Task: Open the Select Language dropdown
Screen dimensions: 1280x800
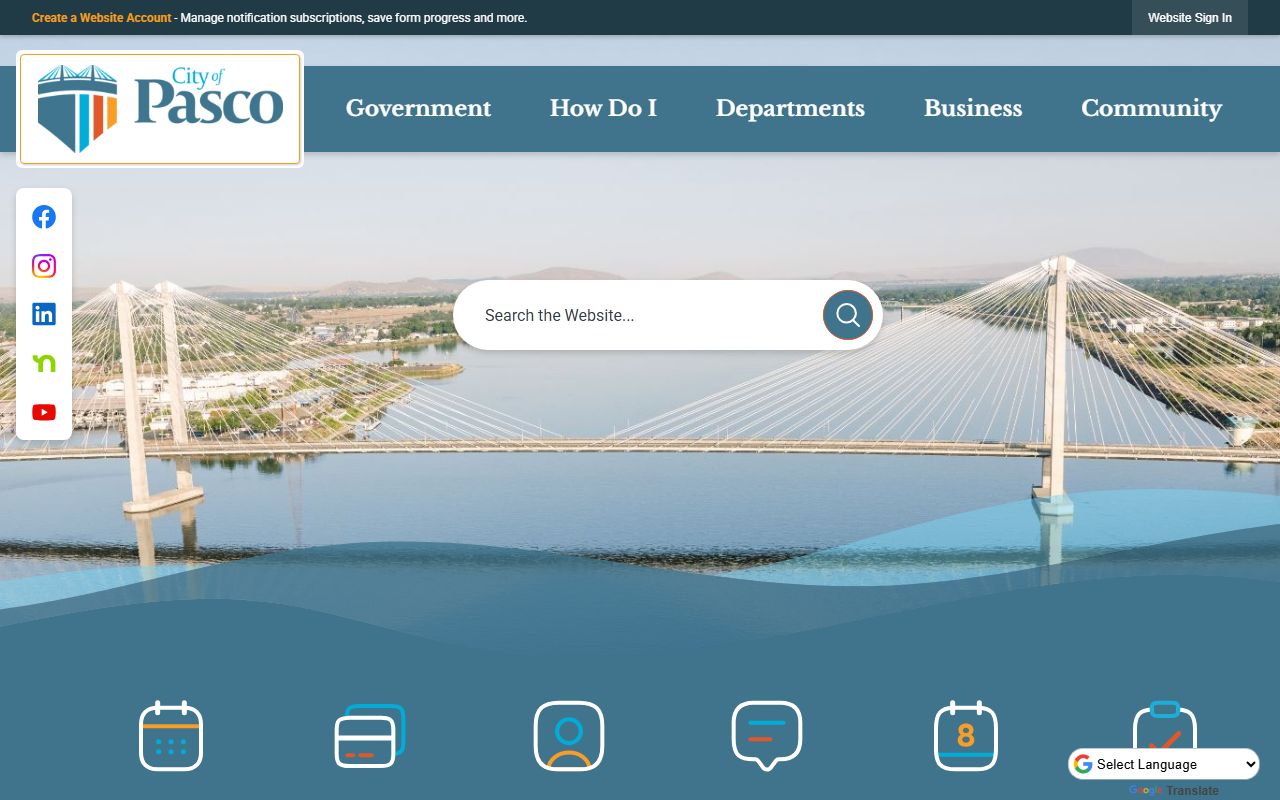Action: pyautogui.click(x=1164, y=764)
